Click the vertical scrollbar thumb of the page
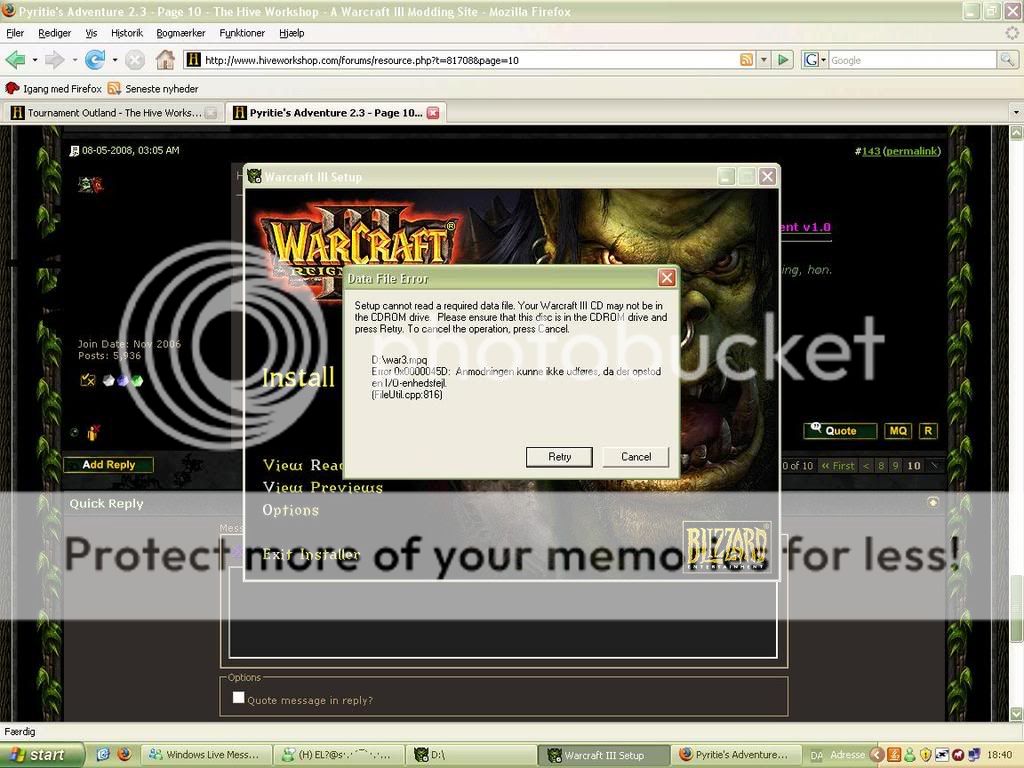The height and width of the screenshot is (768, 1024). point(1016,609)
